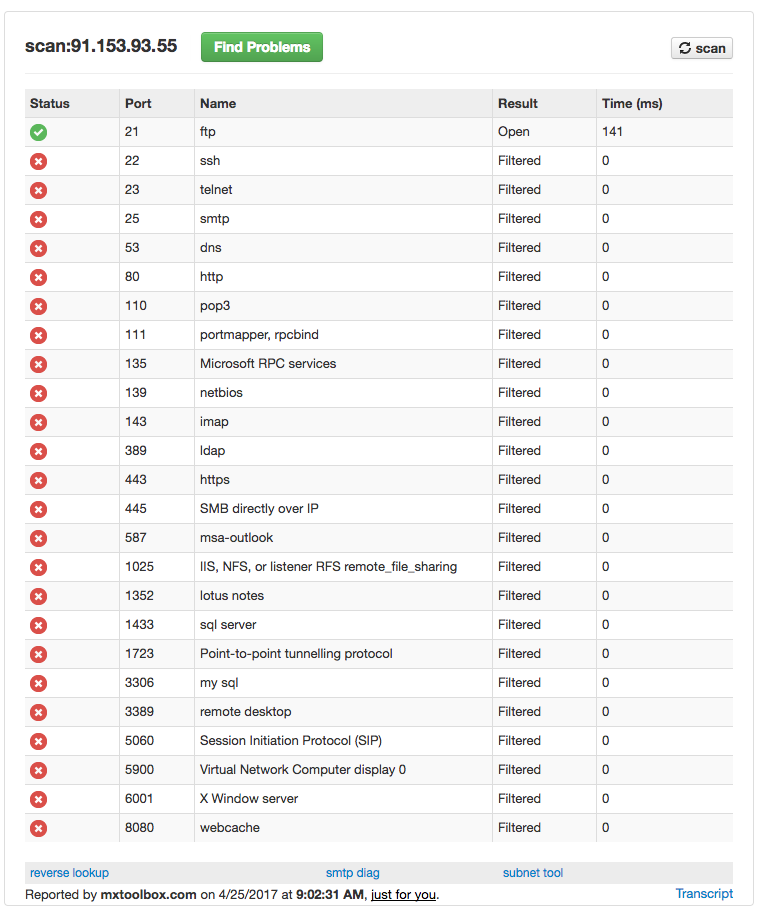
Task: Open the smtp diag link
Action: click(x=352, y=873)
